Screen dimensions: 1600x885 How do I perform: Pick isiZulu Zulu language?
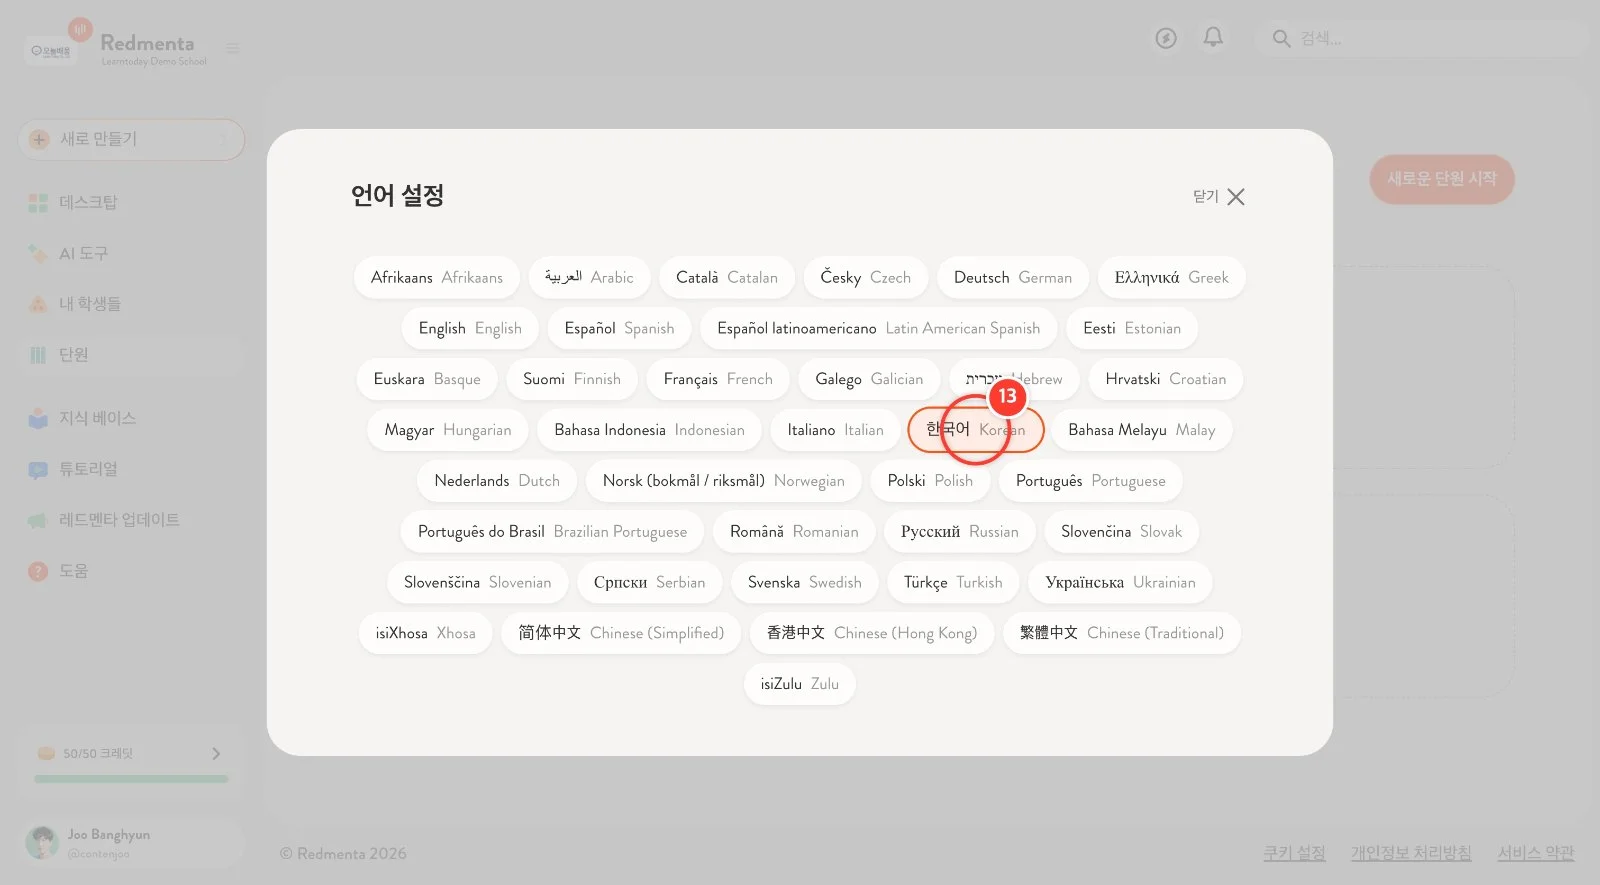pos(799,684)
